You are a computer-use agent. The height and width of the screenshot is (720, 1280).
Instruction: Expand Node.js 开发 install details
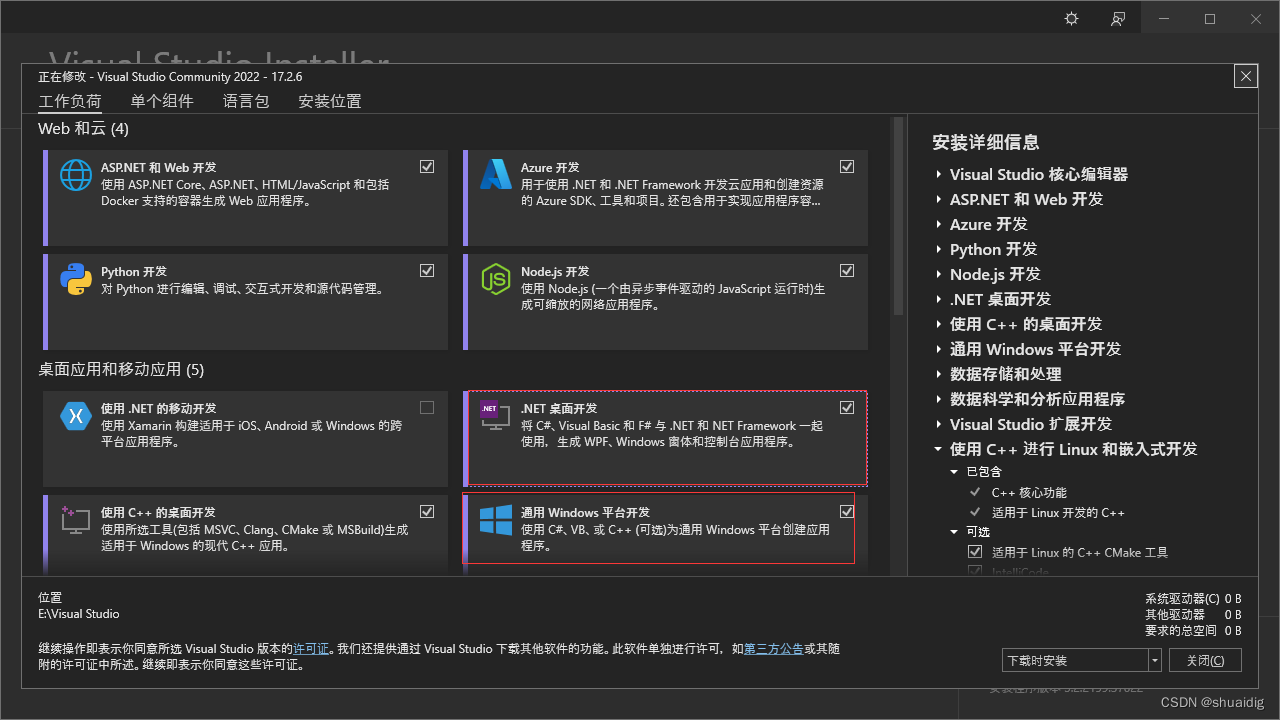pyautogui.click(x=939, y=274)
